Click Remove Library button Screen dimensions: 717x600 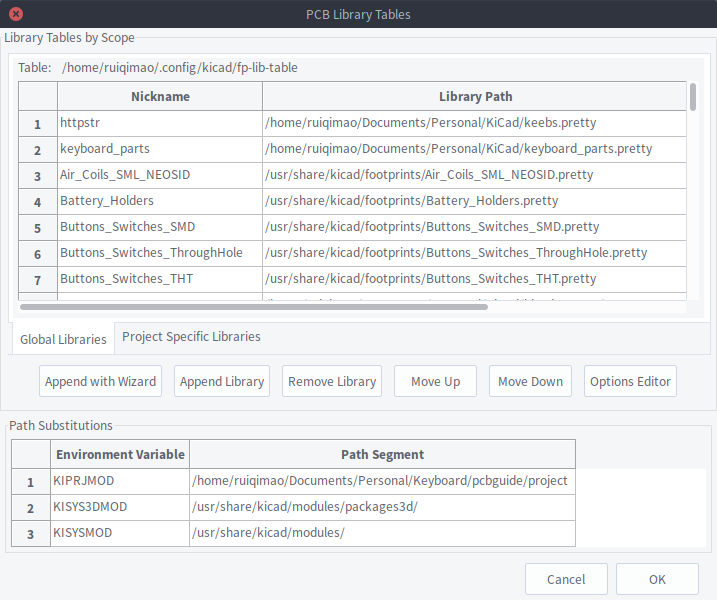[332, 381]
